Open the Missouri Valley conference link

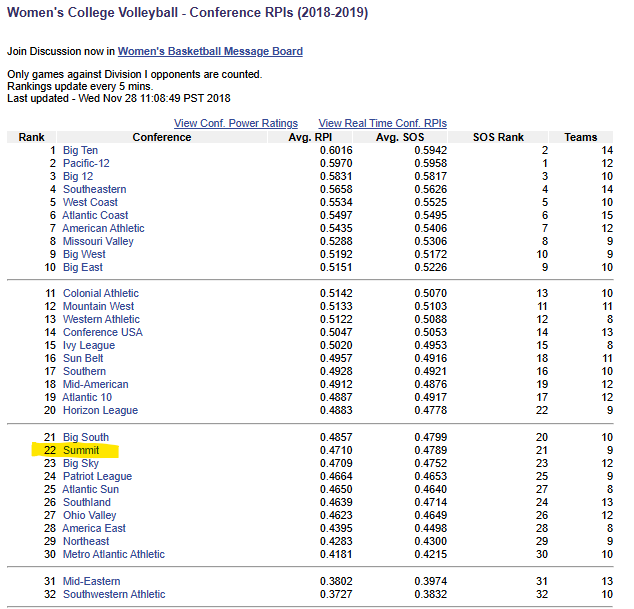(x=98, y=241)
